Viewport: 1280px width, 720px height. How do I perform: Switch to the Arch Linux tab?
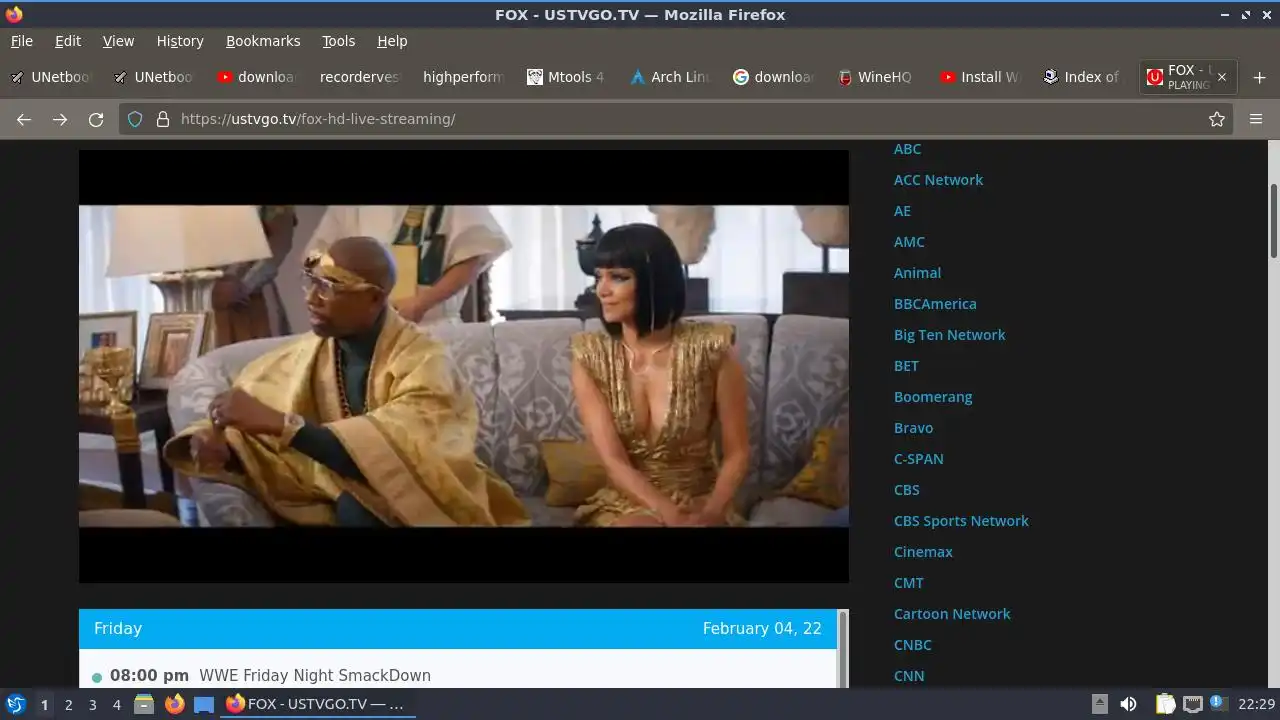tap(670, 77)
